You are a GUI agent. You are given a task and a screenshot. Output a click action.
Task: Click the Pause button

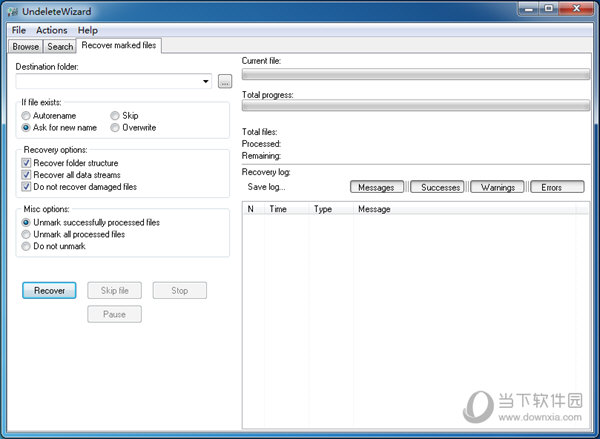tap(114, 314)
